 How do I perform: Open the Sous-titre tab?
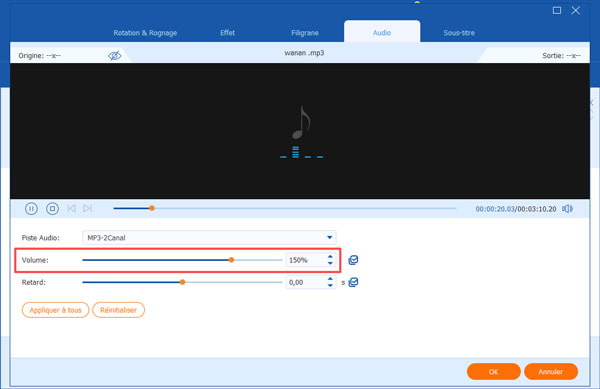click(459, 33)
